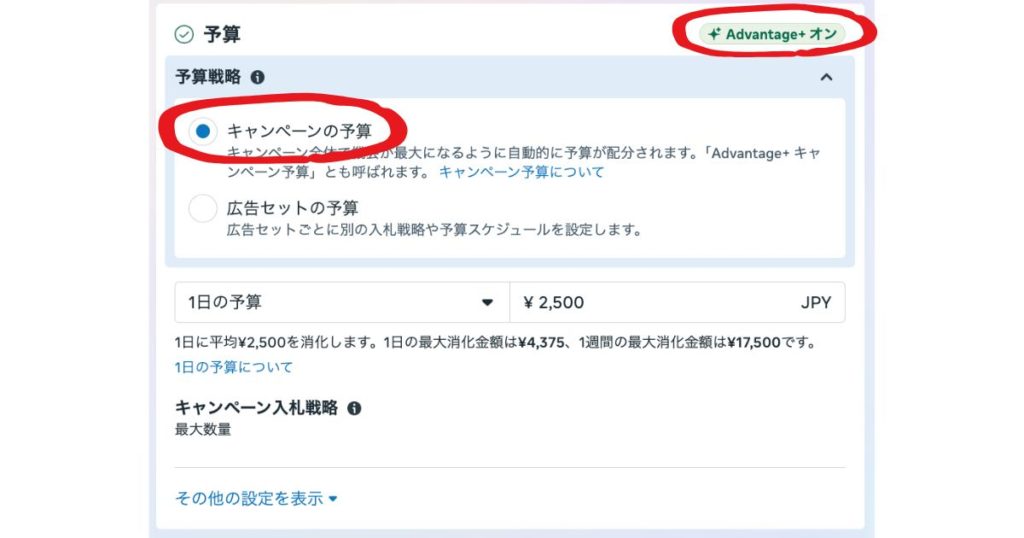The image size is (1024, 538).
Task: Follow the 1日の予算について link
Action: tap(234, 367)
